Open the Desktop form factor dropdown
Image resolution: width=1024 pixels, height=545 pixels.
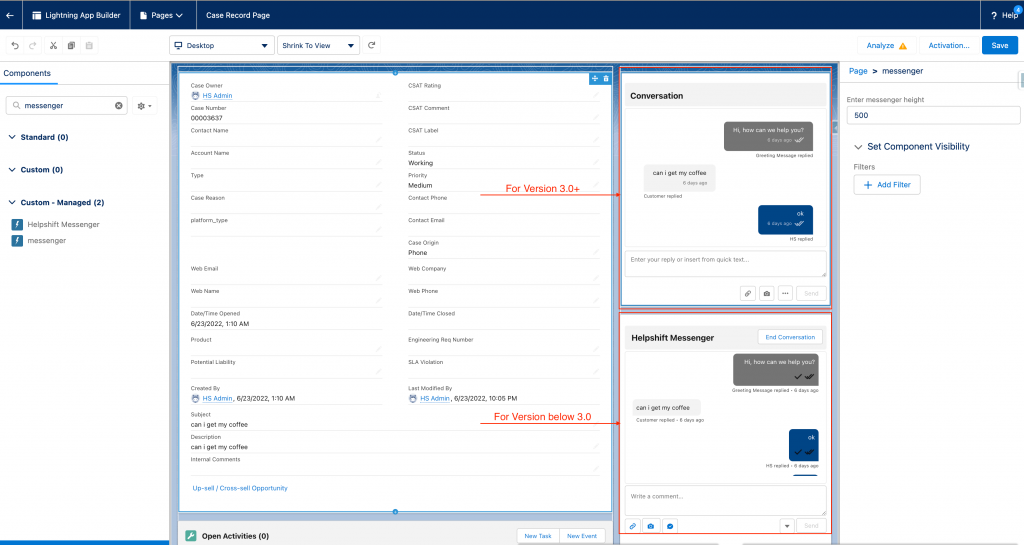point(221,46)
